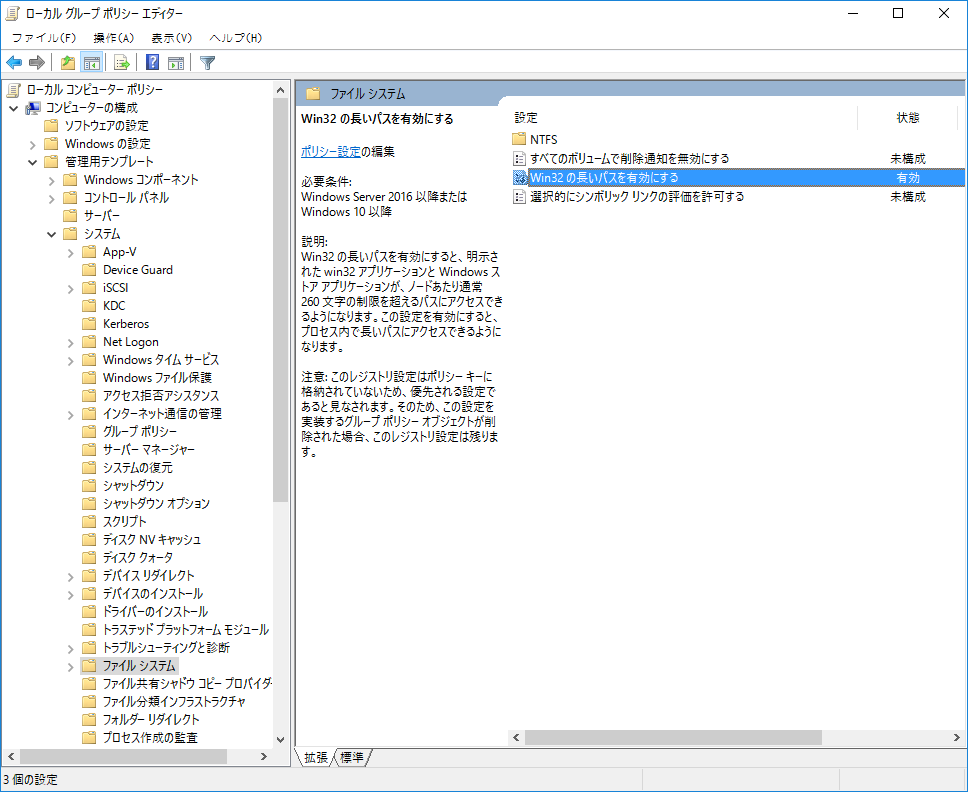Open Help via the blue question mark icon
This screenshot has height=792, width=968.
(x=153, y=62)
